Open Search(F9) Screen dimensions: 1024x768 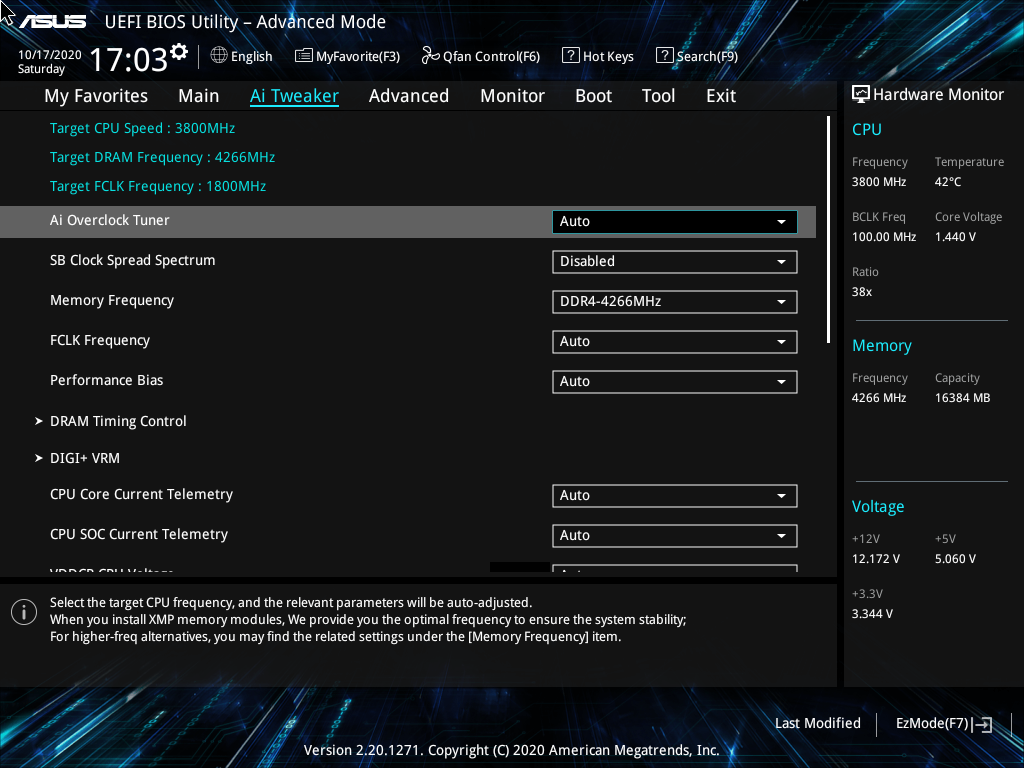697,56
